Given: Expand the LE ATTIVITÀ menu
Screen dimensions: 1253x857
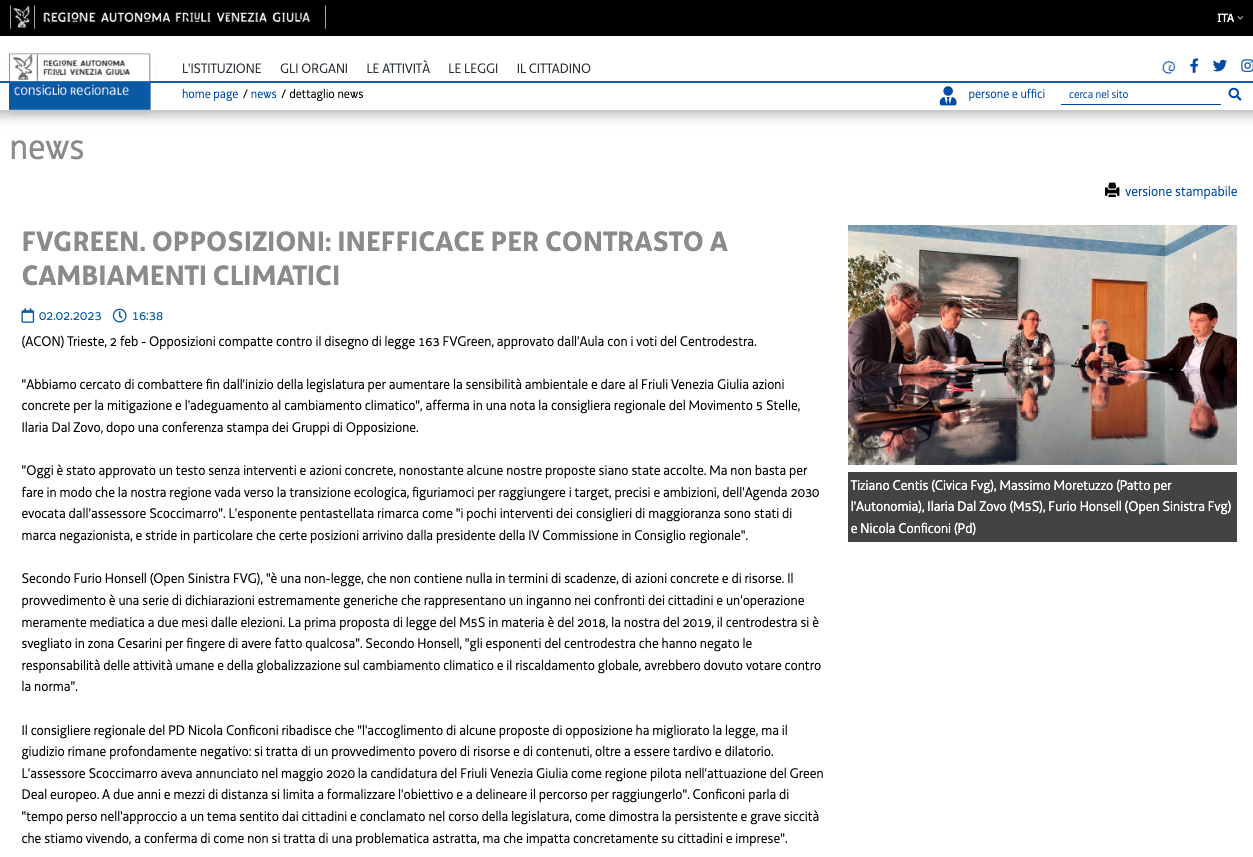Looking at the screenshot, I should 398,68.
